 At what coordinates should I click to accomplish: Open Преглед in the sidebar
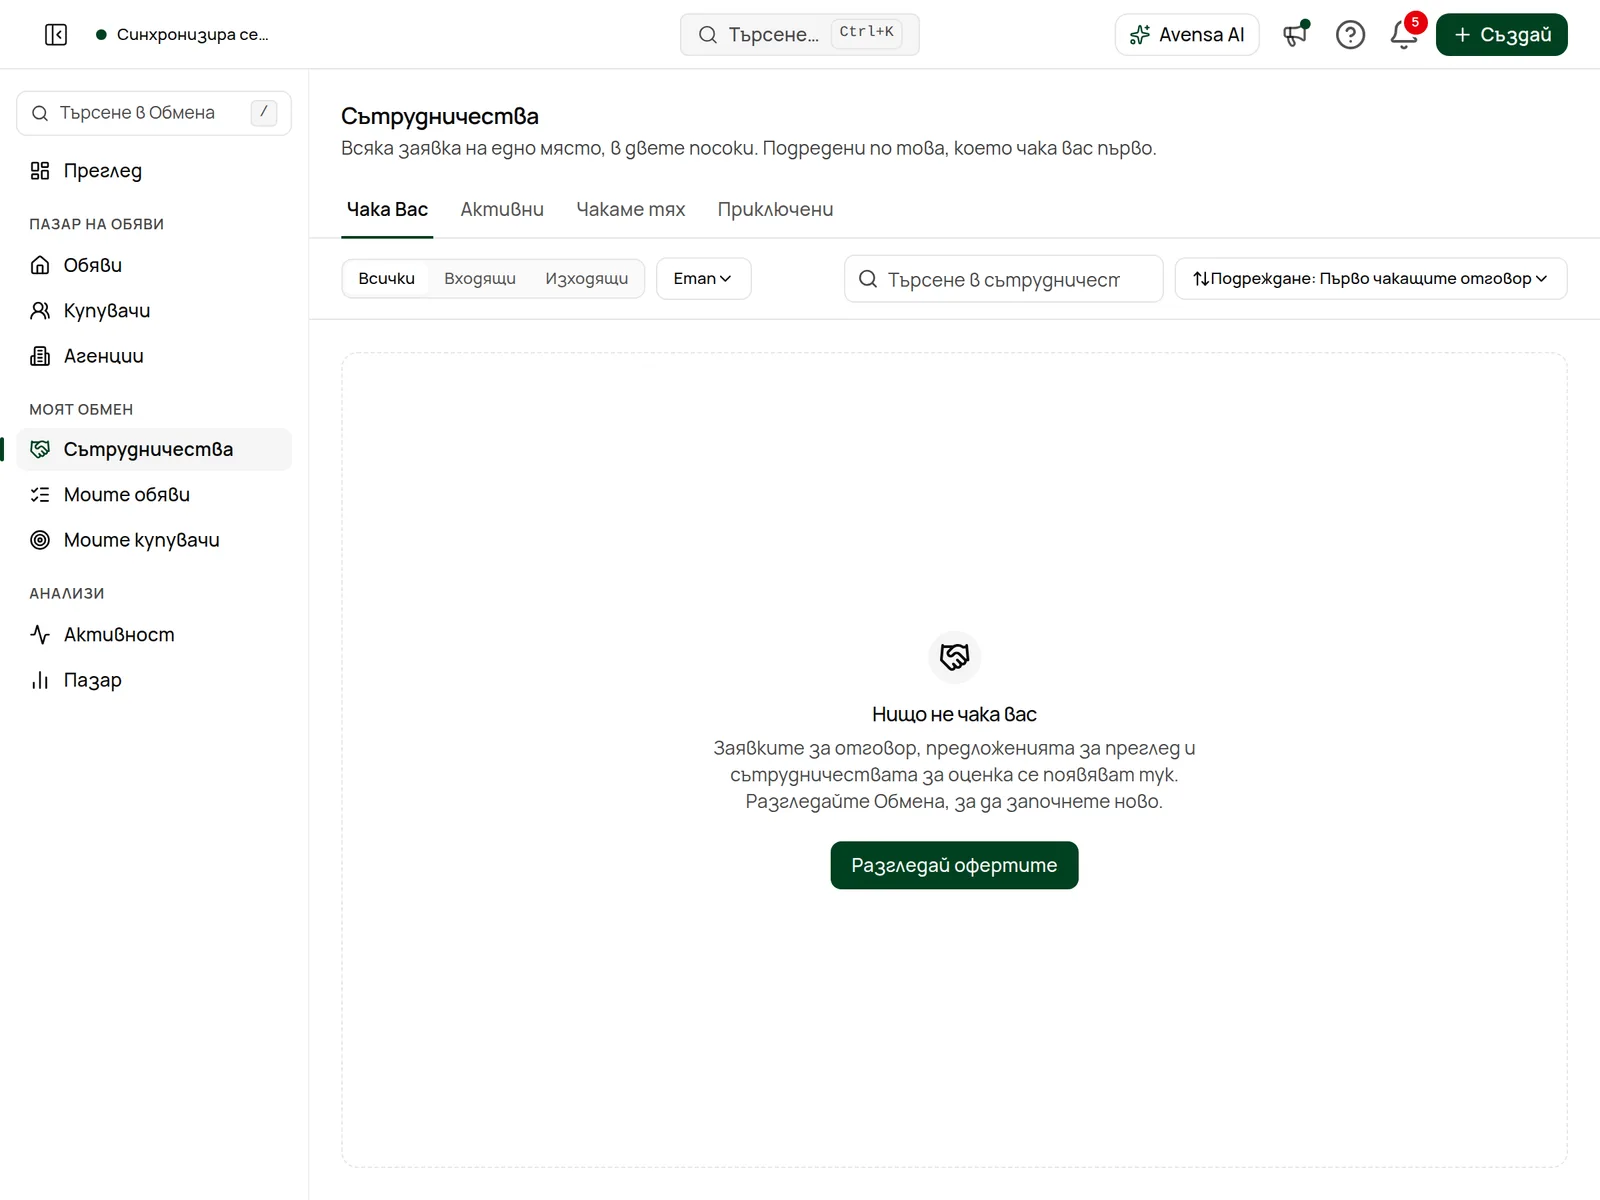point(154,171)
